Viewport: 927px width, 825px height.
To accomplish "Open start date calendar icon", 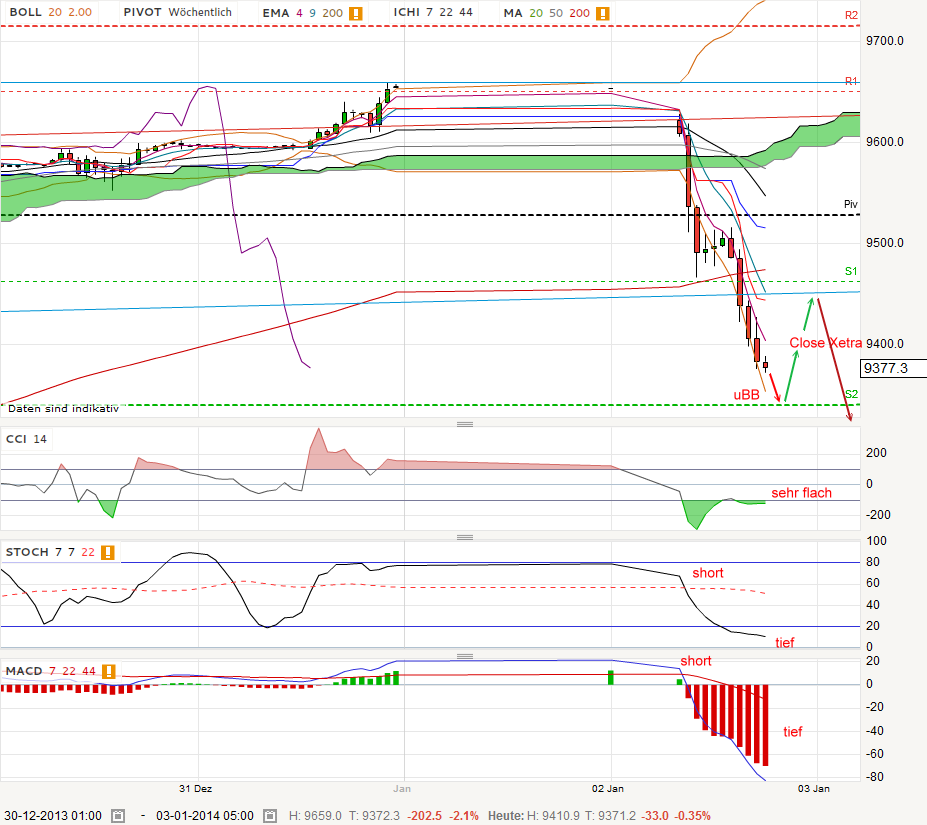I will point(118,816).
